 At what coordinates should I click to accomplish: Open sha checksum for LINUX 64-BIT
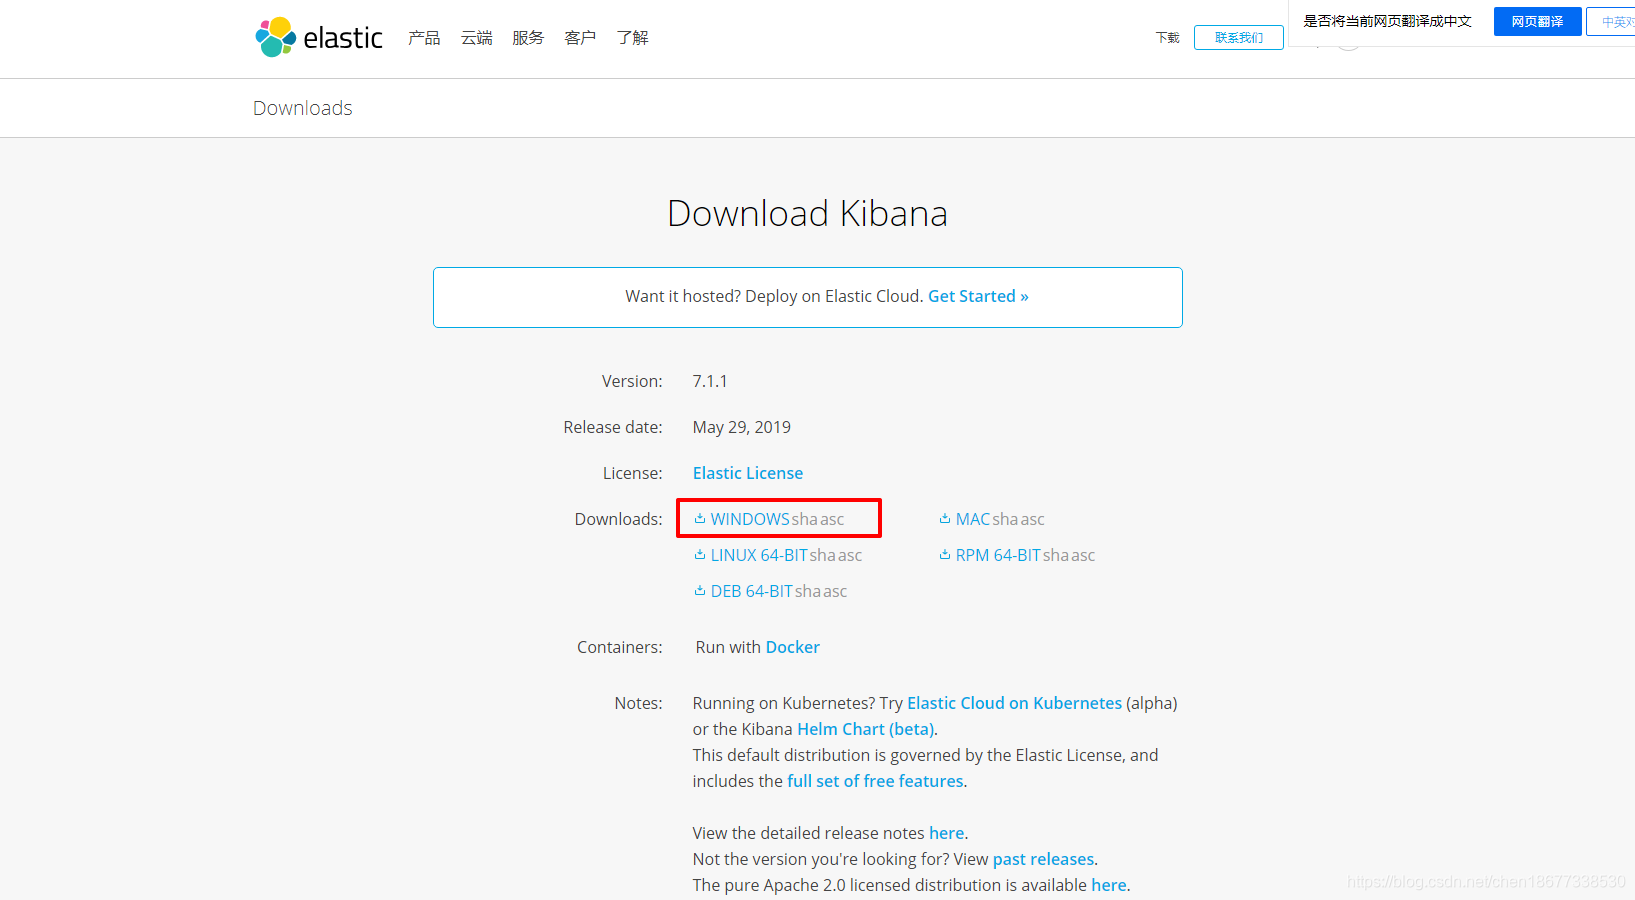pos(822,555)
